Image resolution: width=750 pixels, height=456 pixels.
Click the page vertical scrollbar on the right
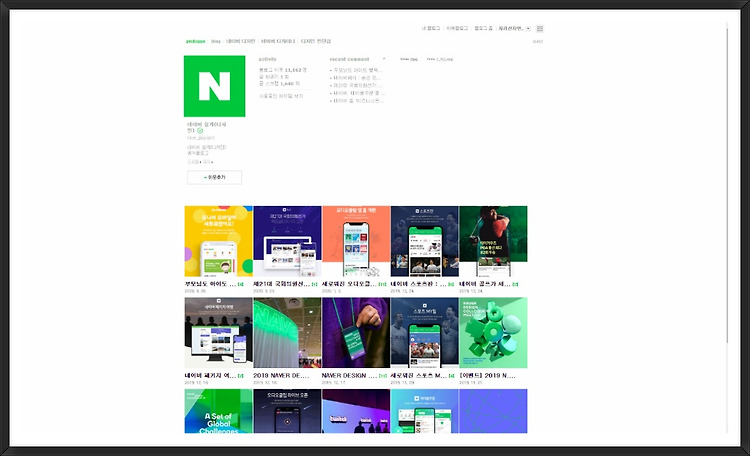pos(727,184)
